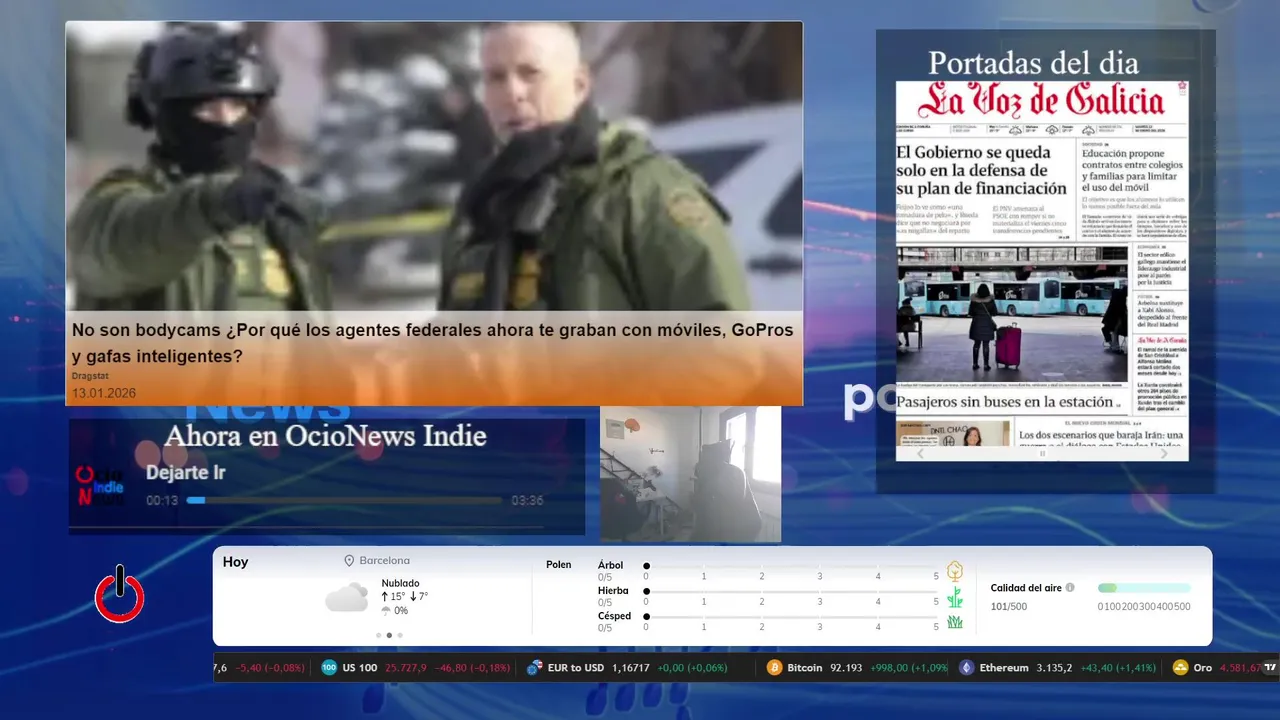Click the Ethereum ticker label
The height and width of the screenshot is (720, 1280).
click(1004, 668)
